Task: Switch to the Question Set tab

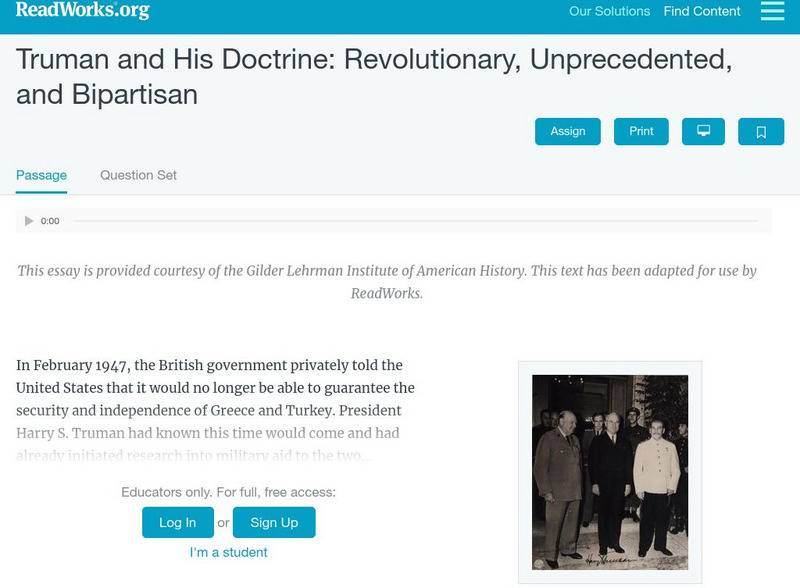Action: tap(138, 175)
